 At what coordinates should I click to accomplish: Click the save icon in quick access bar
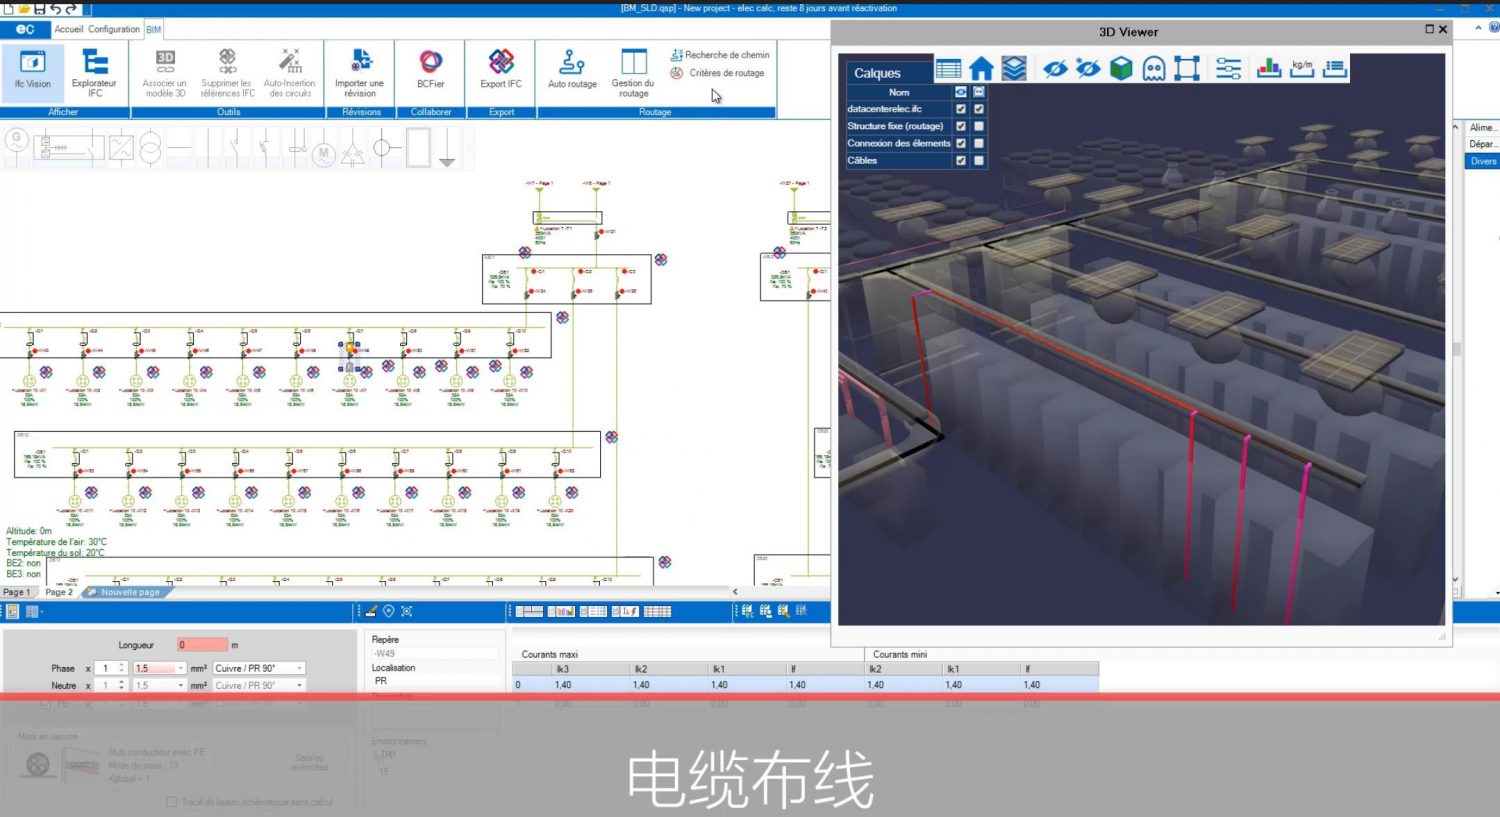(39, 8)
